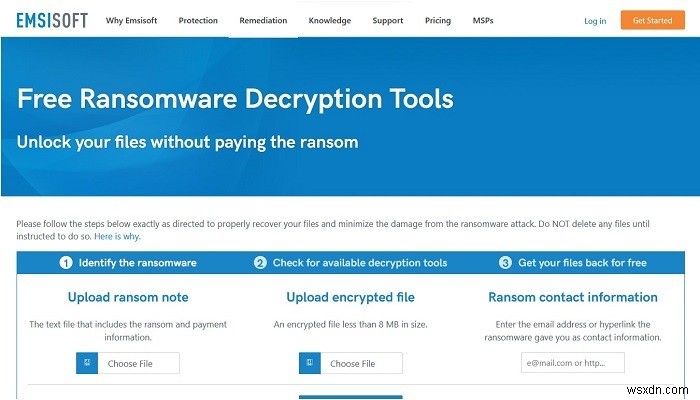Choose File for encrypted file upload

[x=351, y=363]
